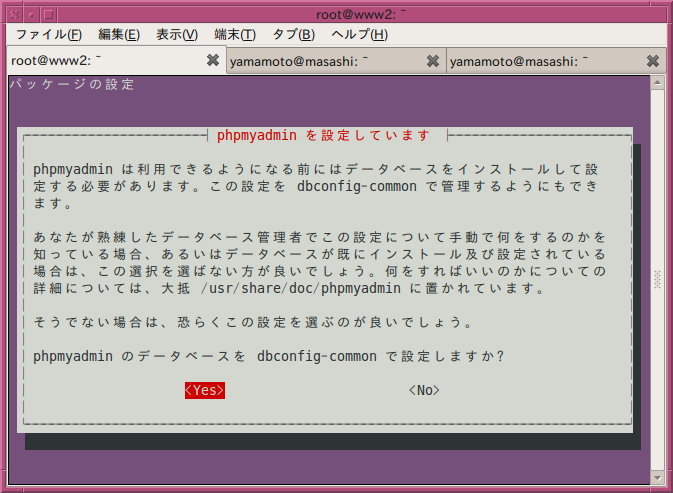Click the window minimize icon in title bar
The height and width of the screenshot is (493, 673).
tap(31, 15)
